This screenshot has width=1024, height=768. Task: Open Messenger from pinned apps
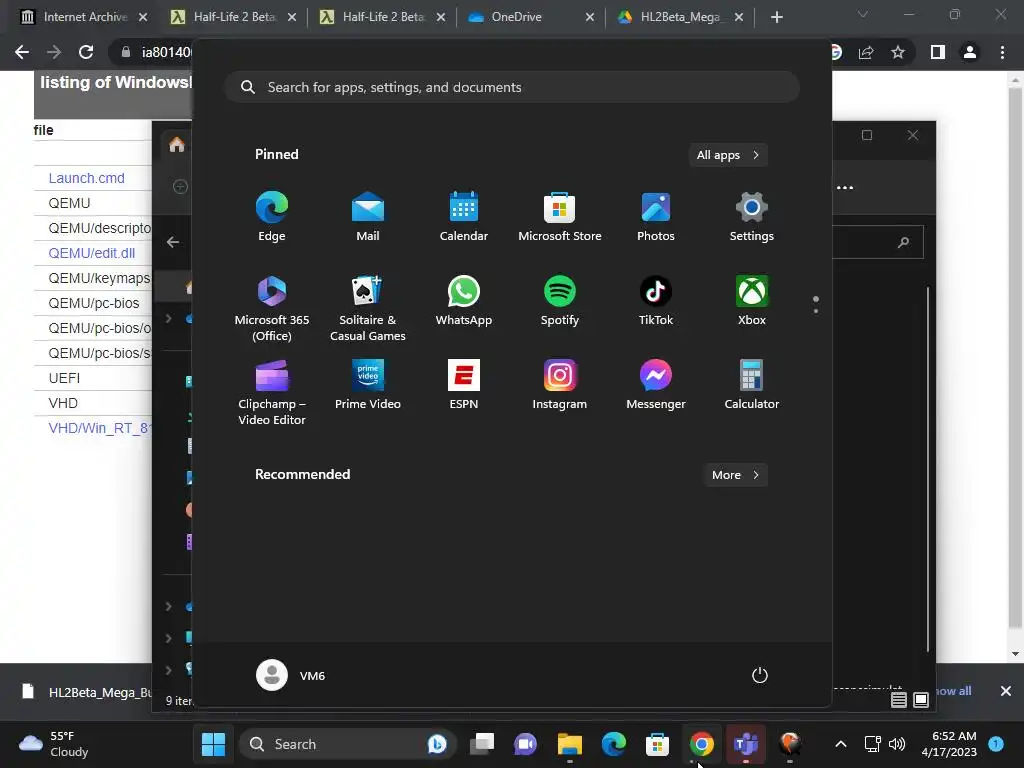click(x=656, y=385)
